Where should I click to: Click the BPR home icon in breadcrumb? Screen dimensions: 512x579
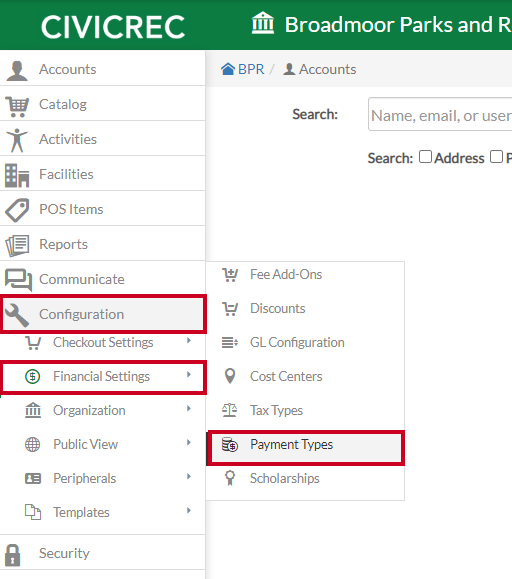pos(228,69)
